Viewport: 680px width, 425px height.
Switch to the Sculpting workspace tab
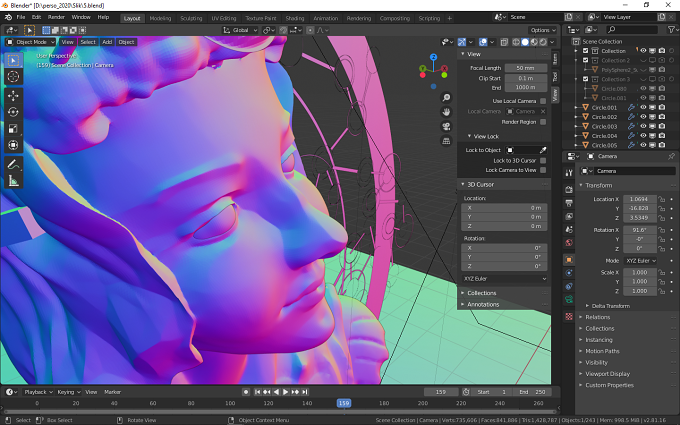pos(191,18)
